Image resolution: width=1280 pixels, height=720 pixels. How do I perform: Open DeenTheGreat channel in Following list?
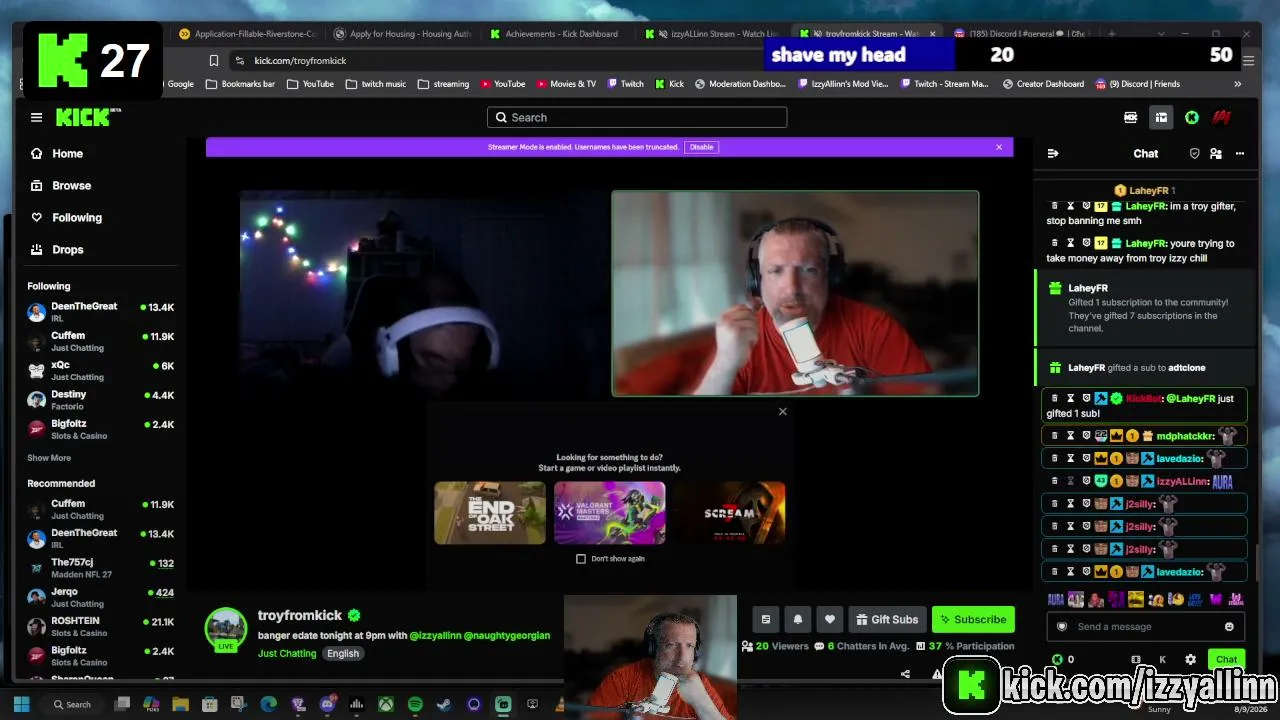click(x=100, y=312)
